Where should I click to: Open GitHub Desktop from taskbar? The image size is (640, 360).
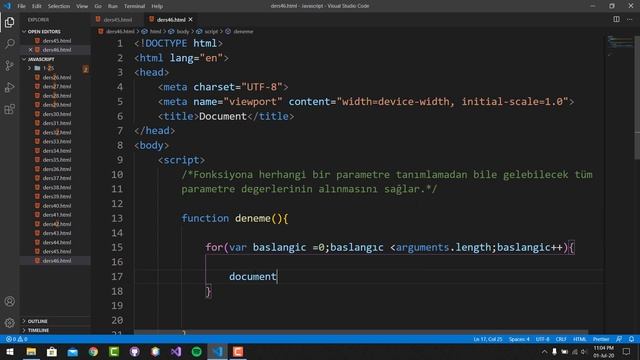point(135,352)
